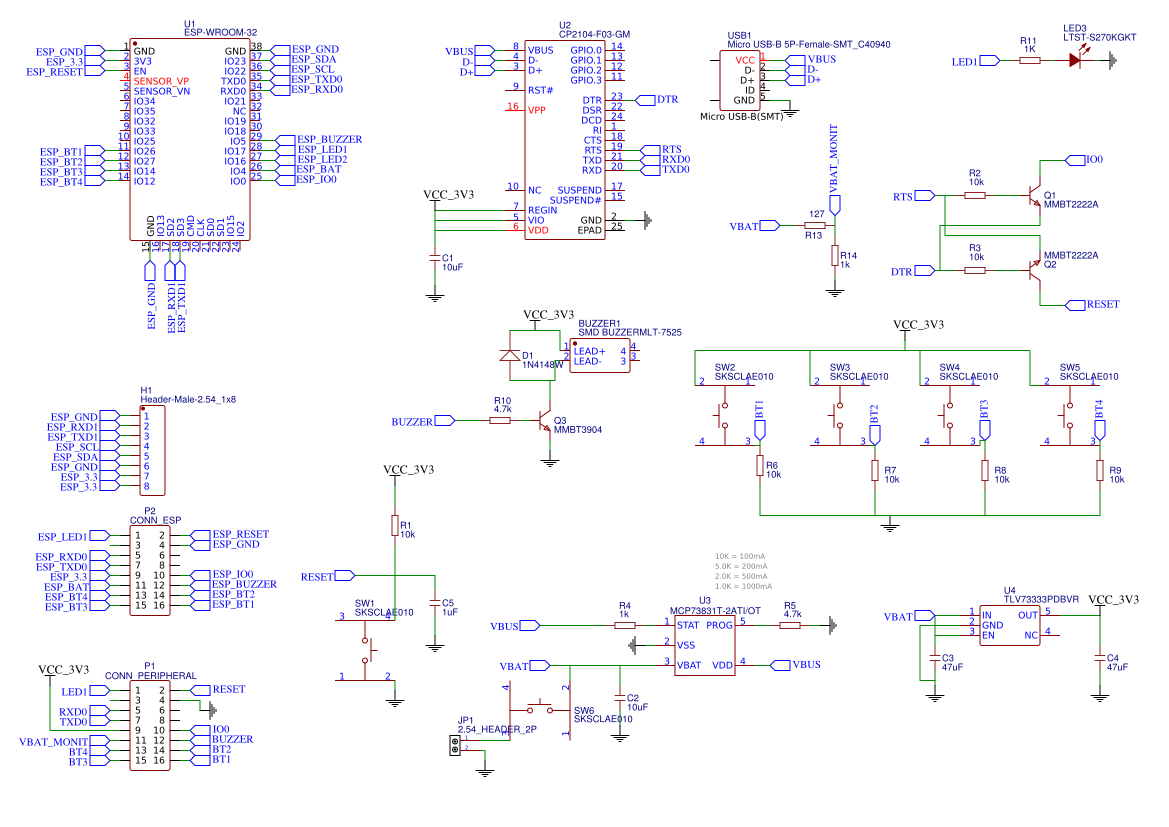Select resistor R13 symbol

coord(815,225)
